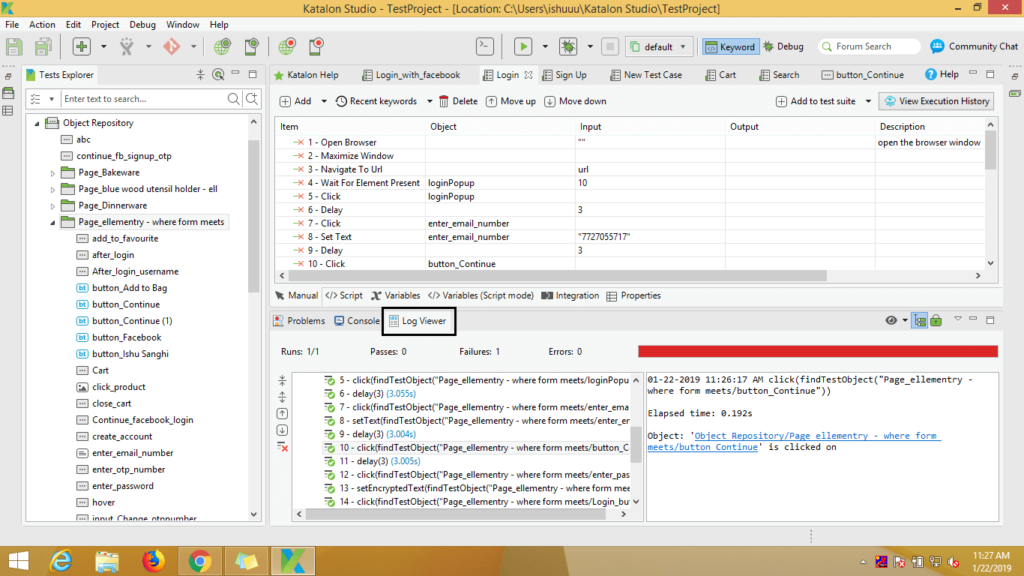Click the Move up button
The height and width of the screenshot is (576, 1024).
point(511,101)
